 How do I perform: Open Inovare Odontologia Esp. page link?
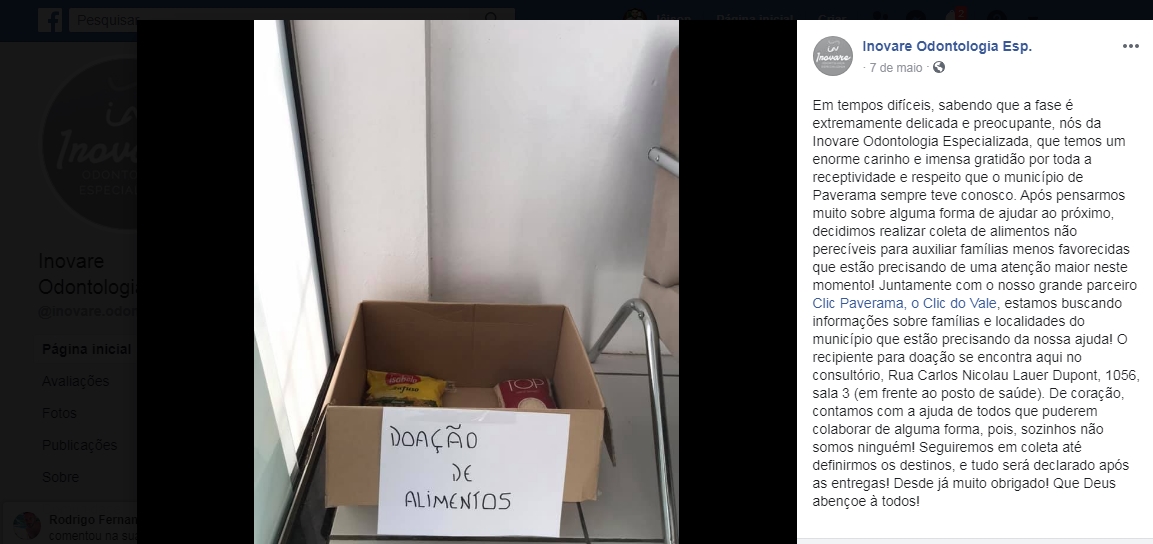coord(947,46)
